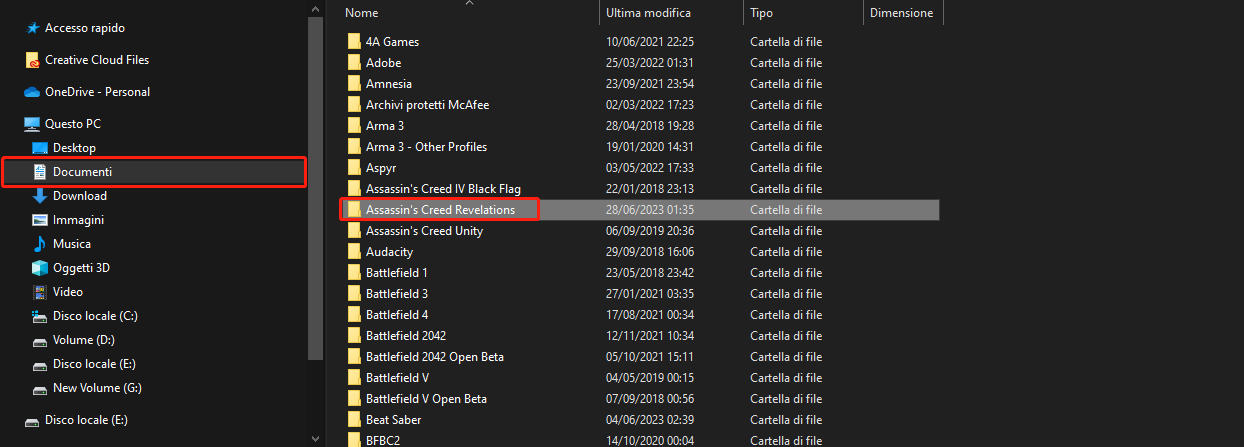Select the Battlefield 4 folder
Screen dimensions: 1244x447
click(x=397, y=315)
